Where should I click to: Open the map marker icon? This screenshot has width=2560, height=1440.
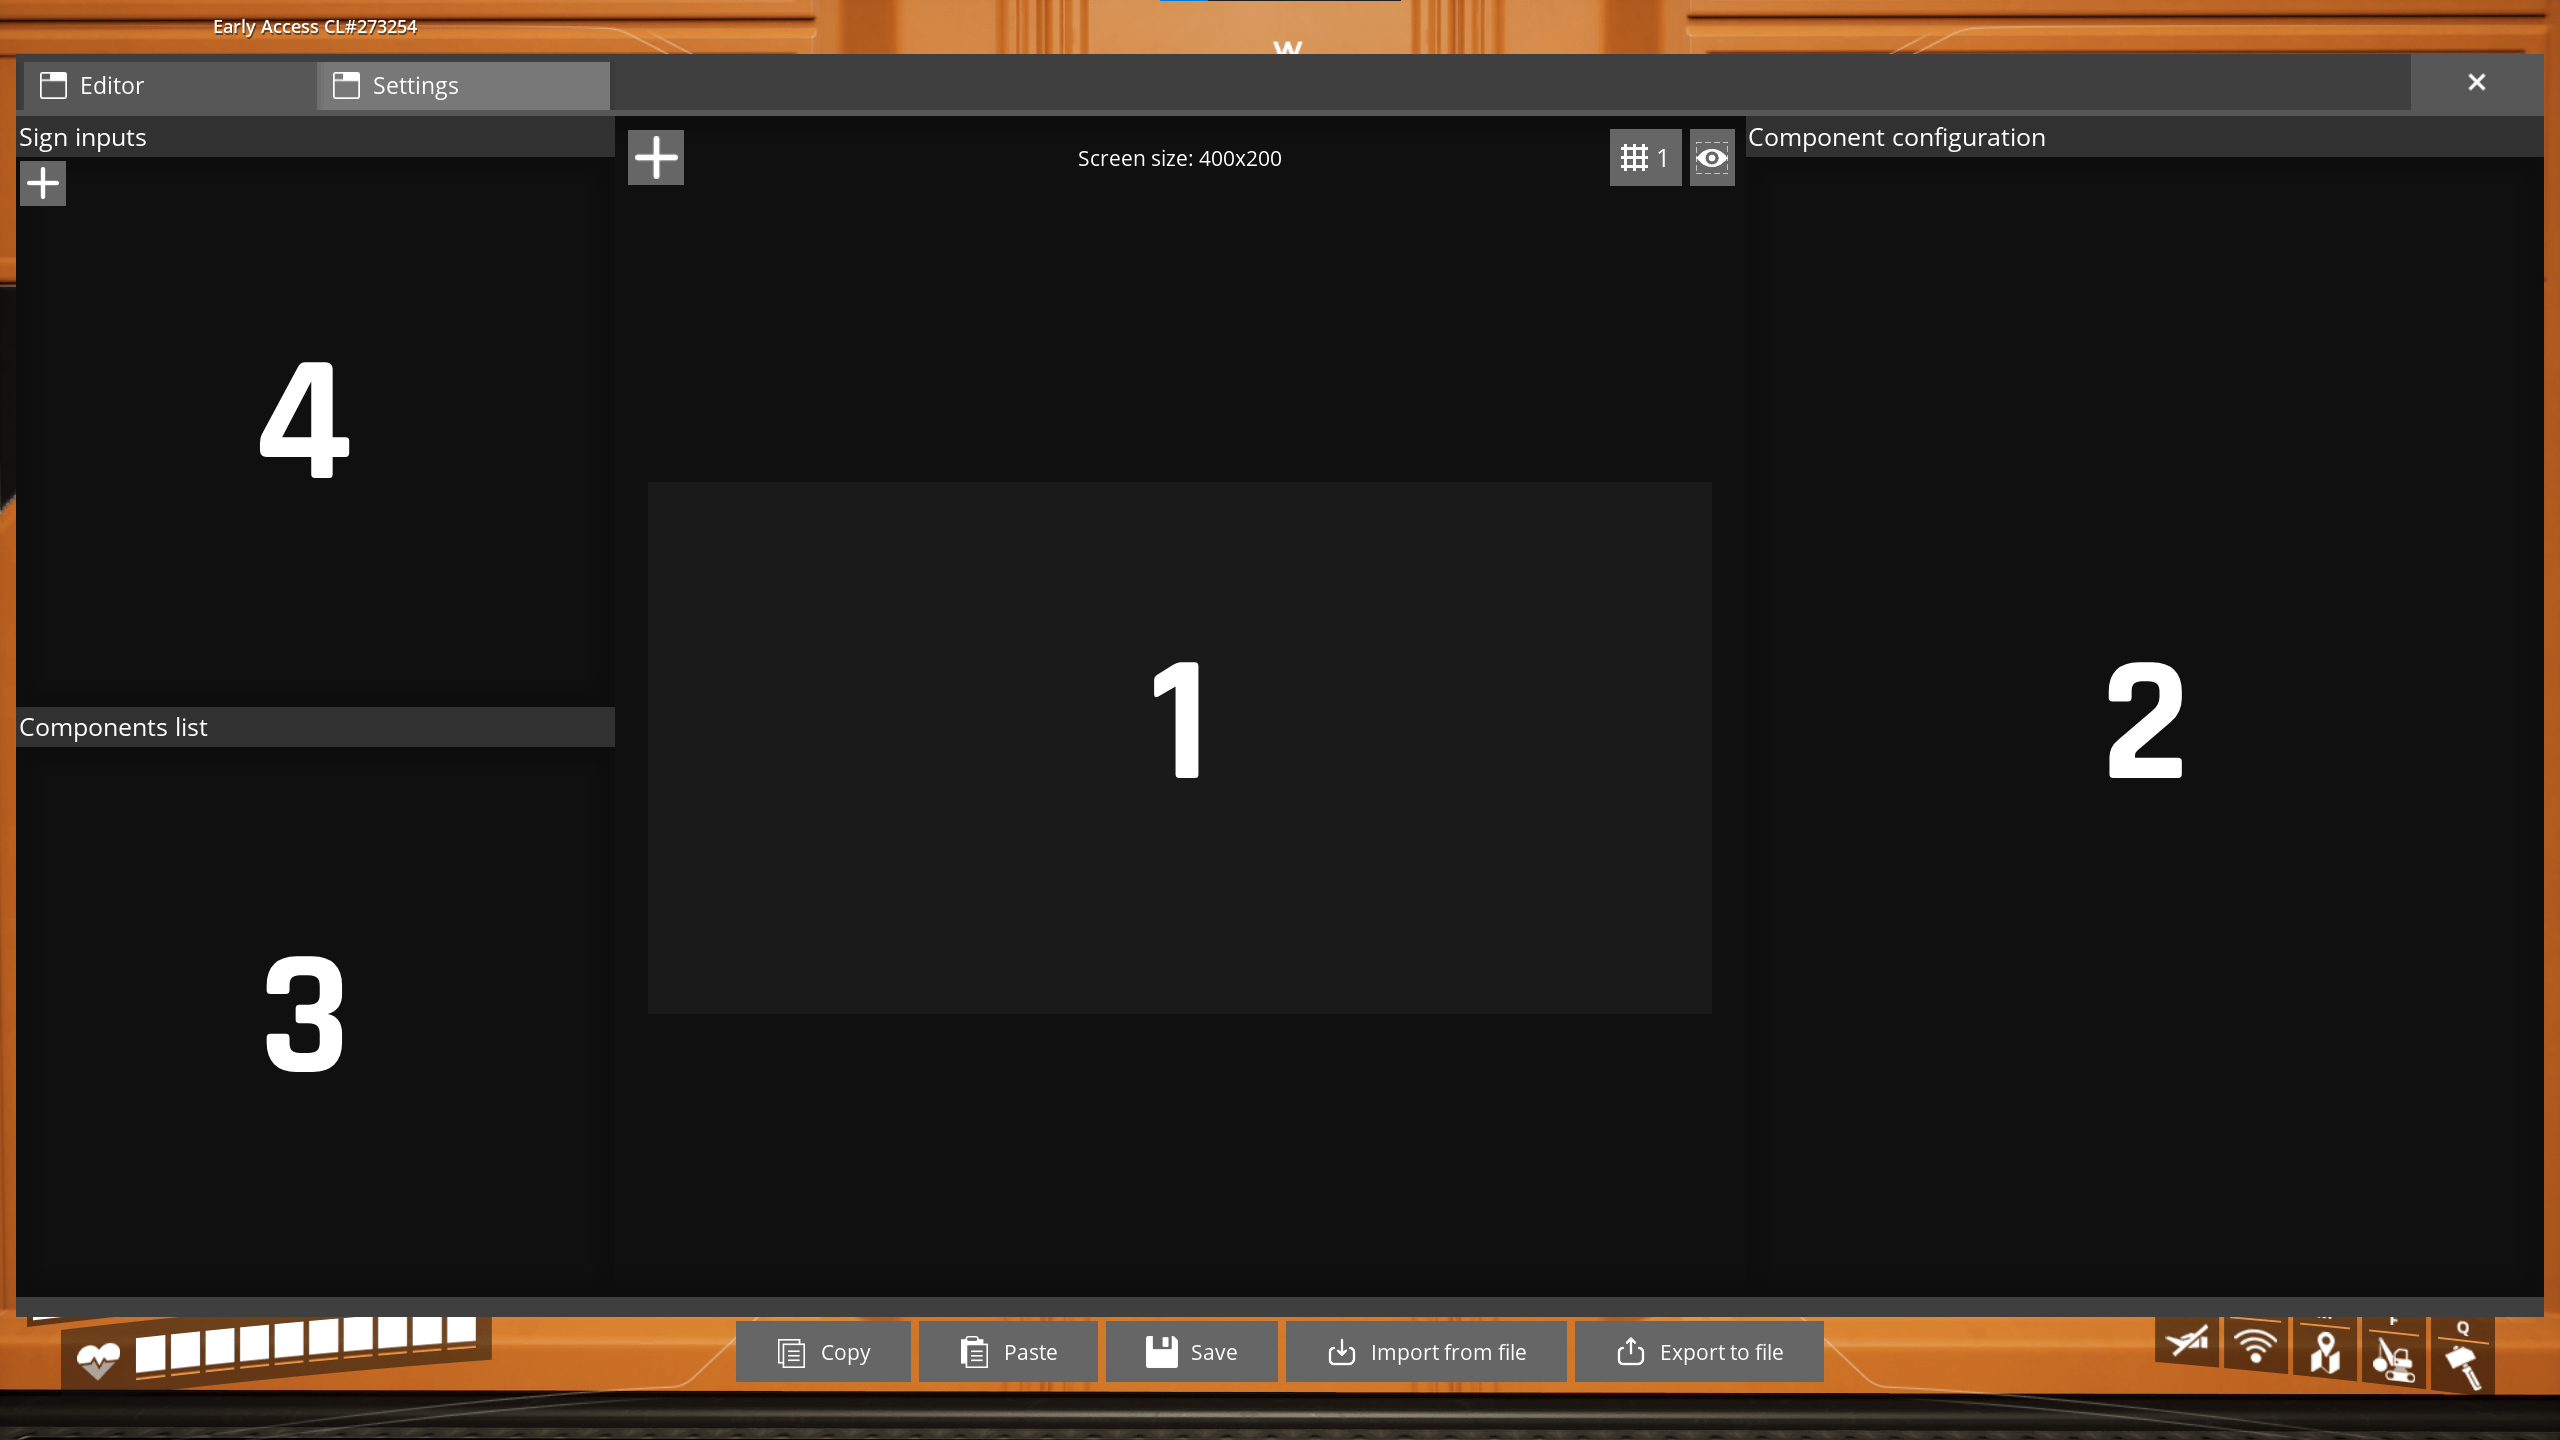[2325, 1352]
